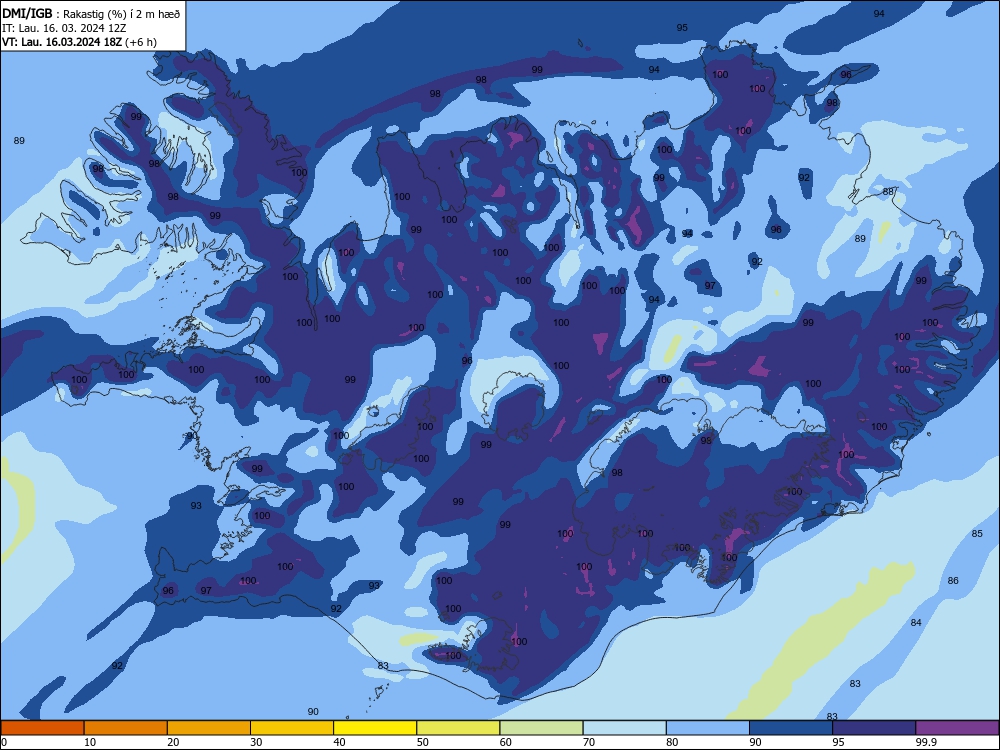
Task: Pick the 95–99.9 dark navy legend swatch
Action: (874, 728)
